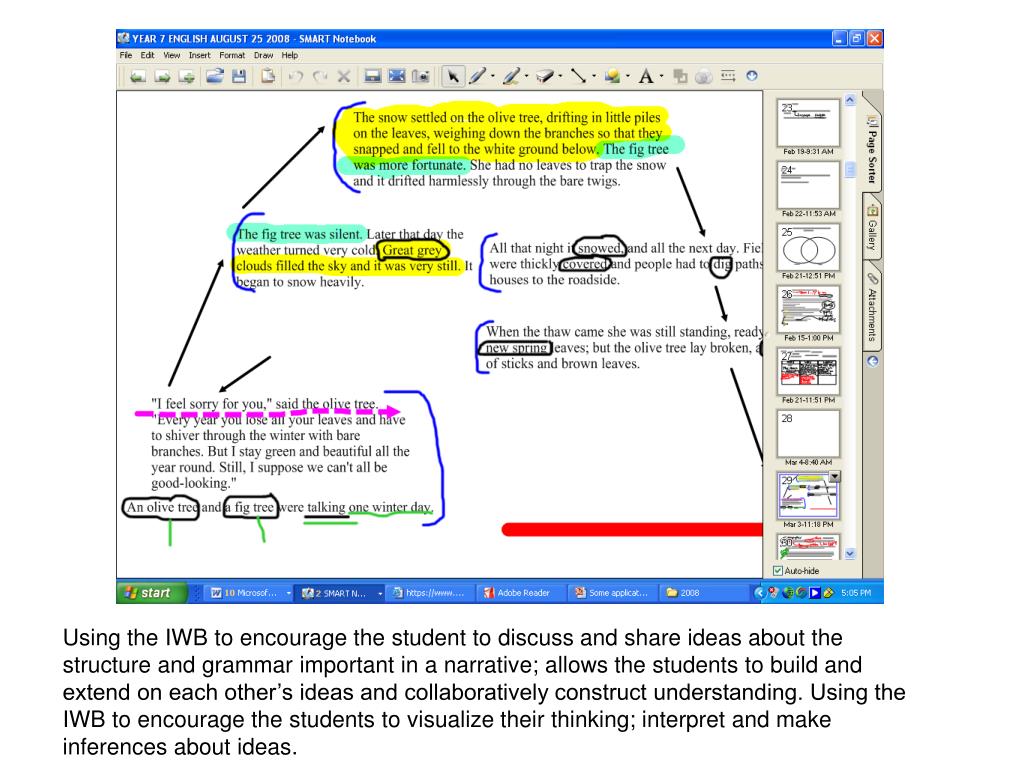The height and width of the screenshot is (768, 1024).
Task: Open page 24 thumbnail
Action: pyautogui.click(x=808, y=185)
